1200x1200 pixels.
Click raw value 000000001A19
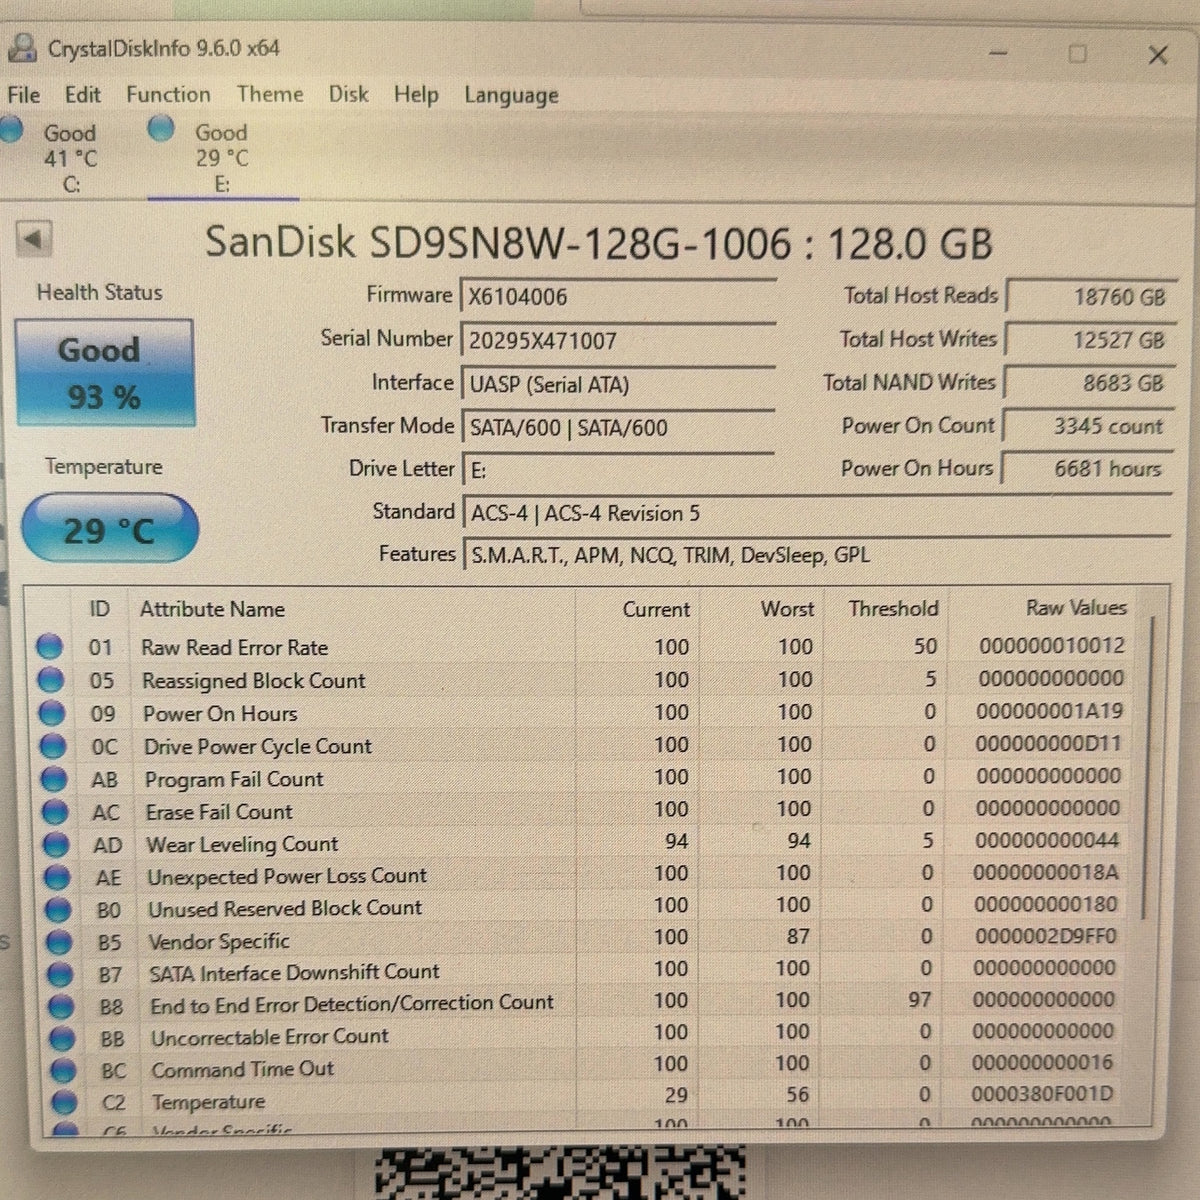[x=1049, y=711]
